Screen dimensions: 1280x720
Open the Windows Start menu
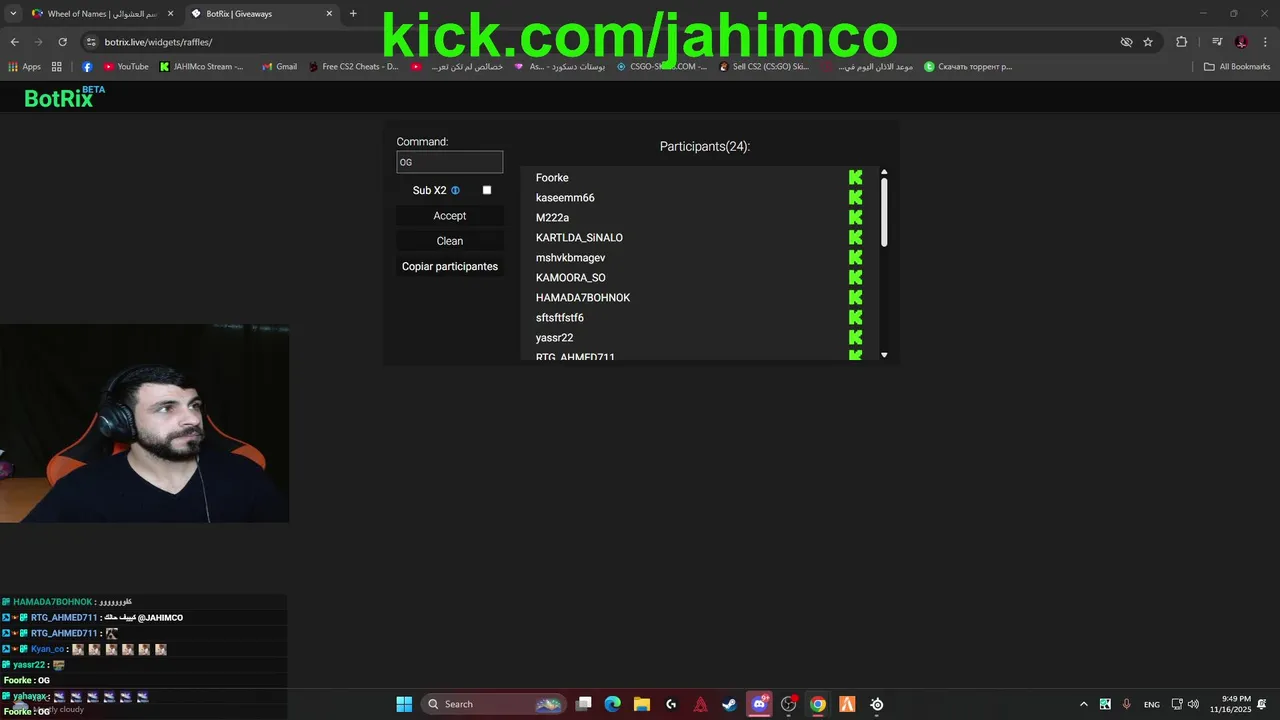404,704
